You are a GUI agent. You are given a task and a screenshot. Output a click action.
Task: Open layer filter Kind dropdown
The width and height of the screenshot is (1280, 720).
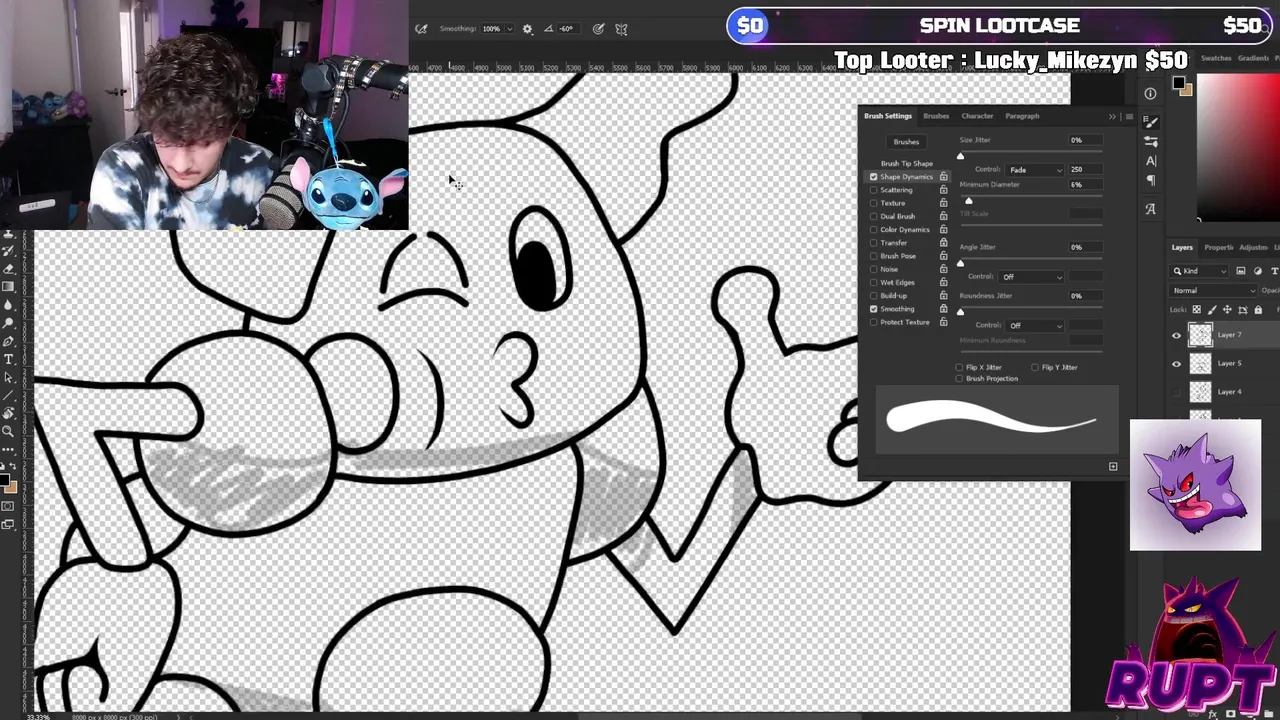coord(1201,271)
